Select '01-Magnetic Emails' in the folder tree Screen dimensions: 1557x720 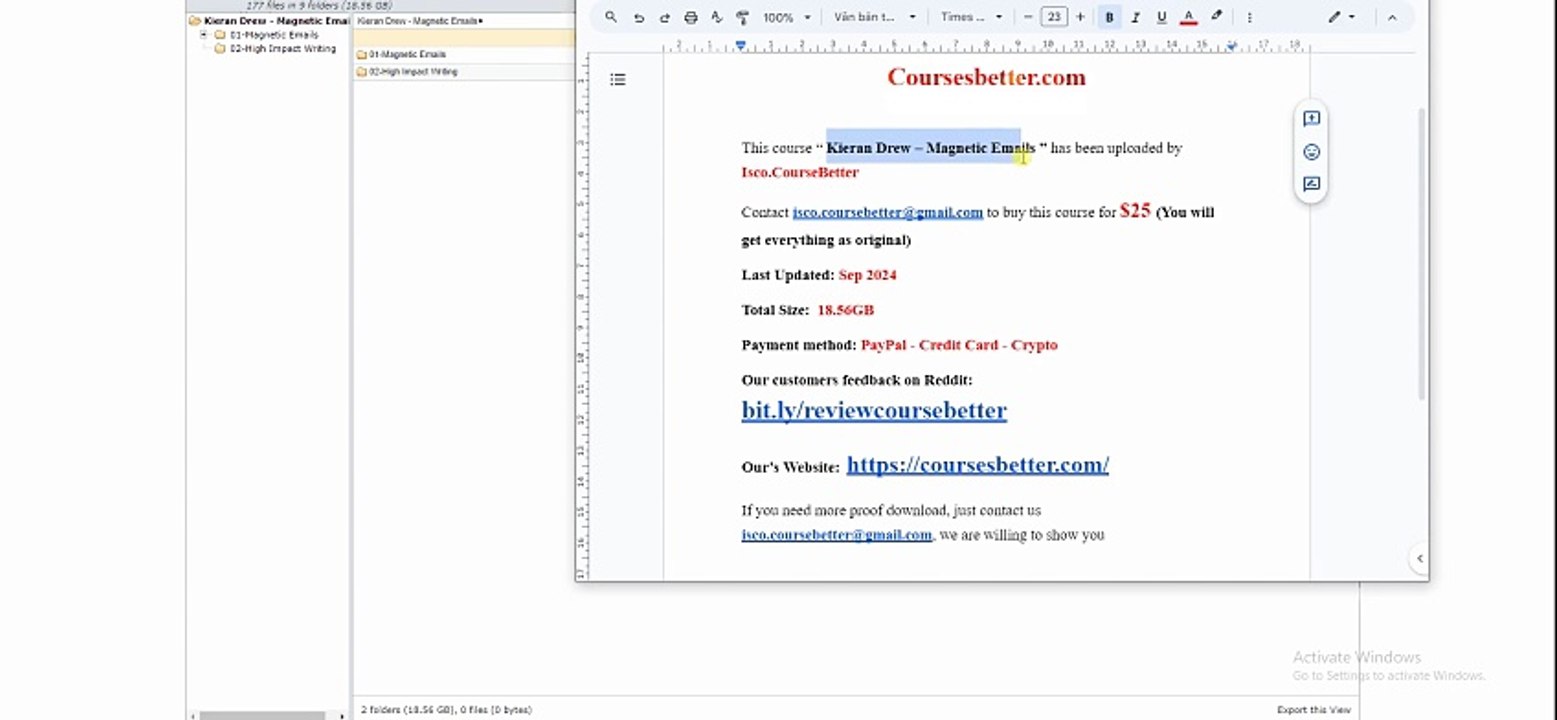(274, 34)
